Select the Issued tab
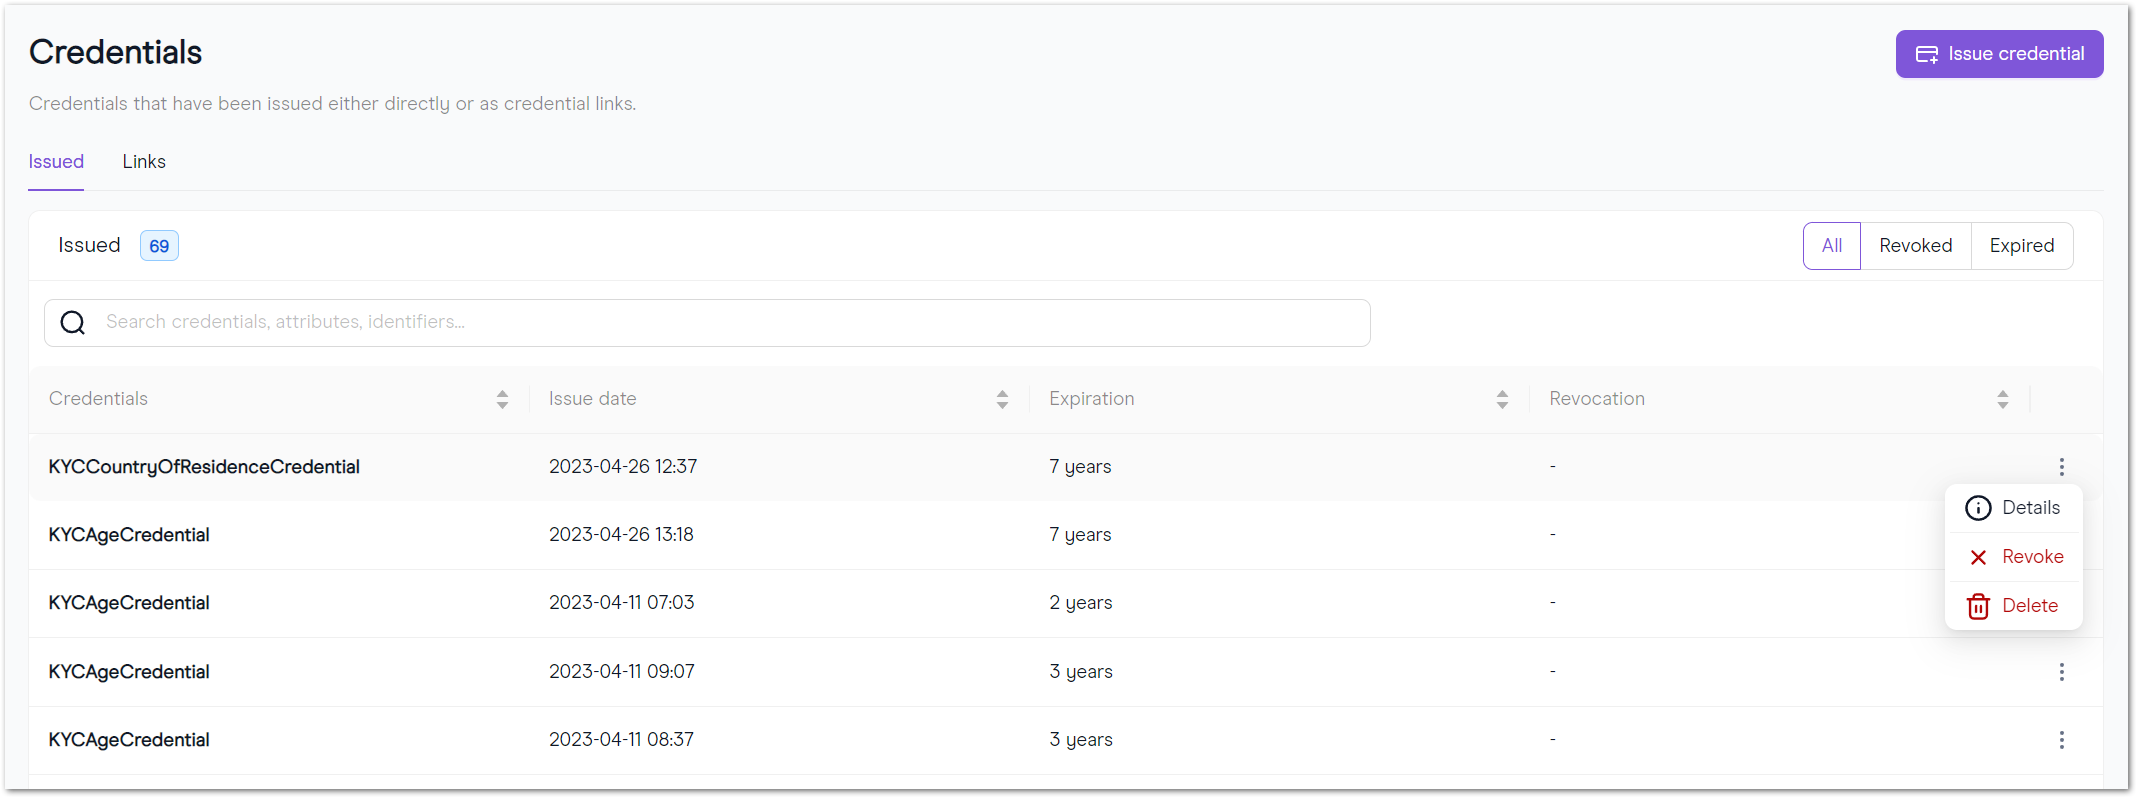This screenshot has height=798, width=2137. click(x=56, y=162)
